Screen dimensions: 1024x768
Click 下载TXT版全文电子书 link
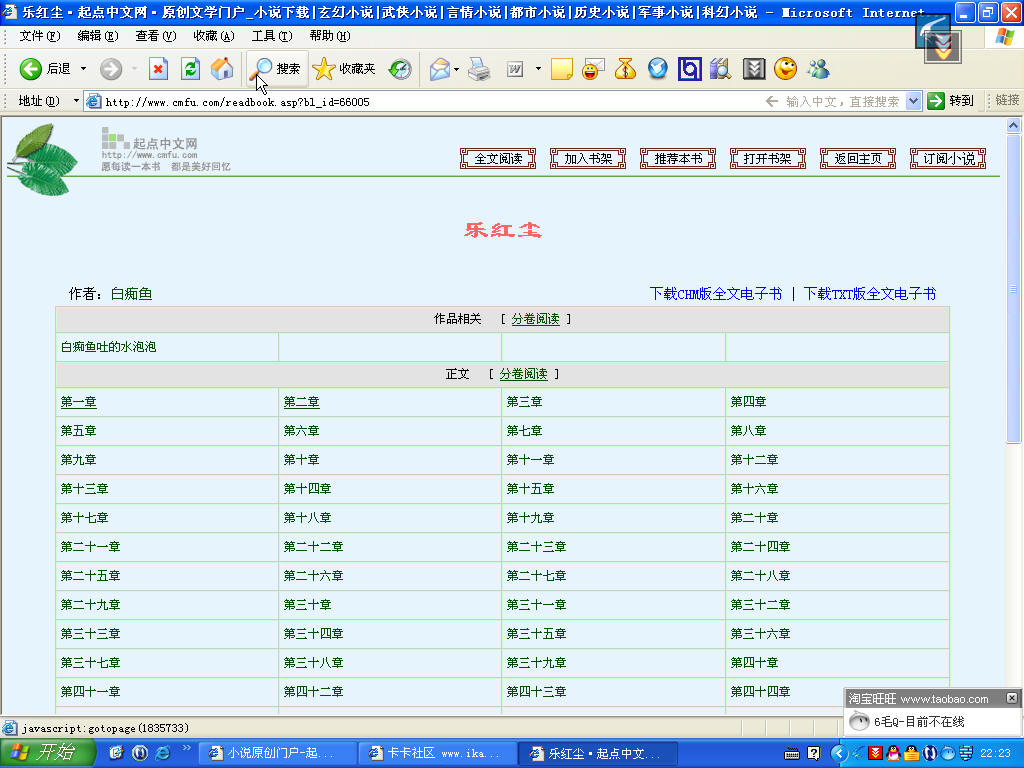[869, 294]
